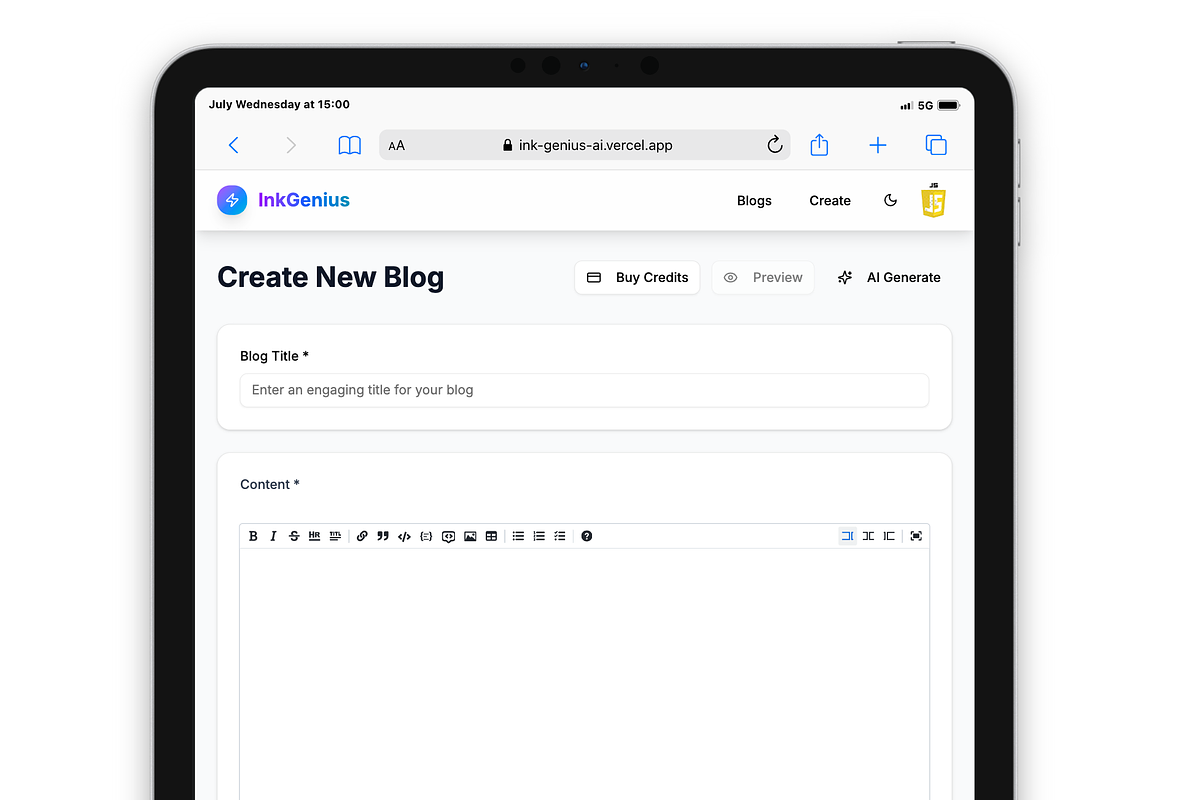The image size is (1200, 800).
Task: Add an unordered bullet list
Action: tap(518, 536)
